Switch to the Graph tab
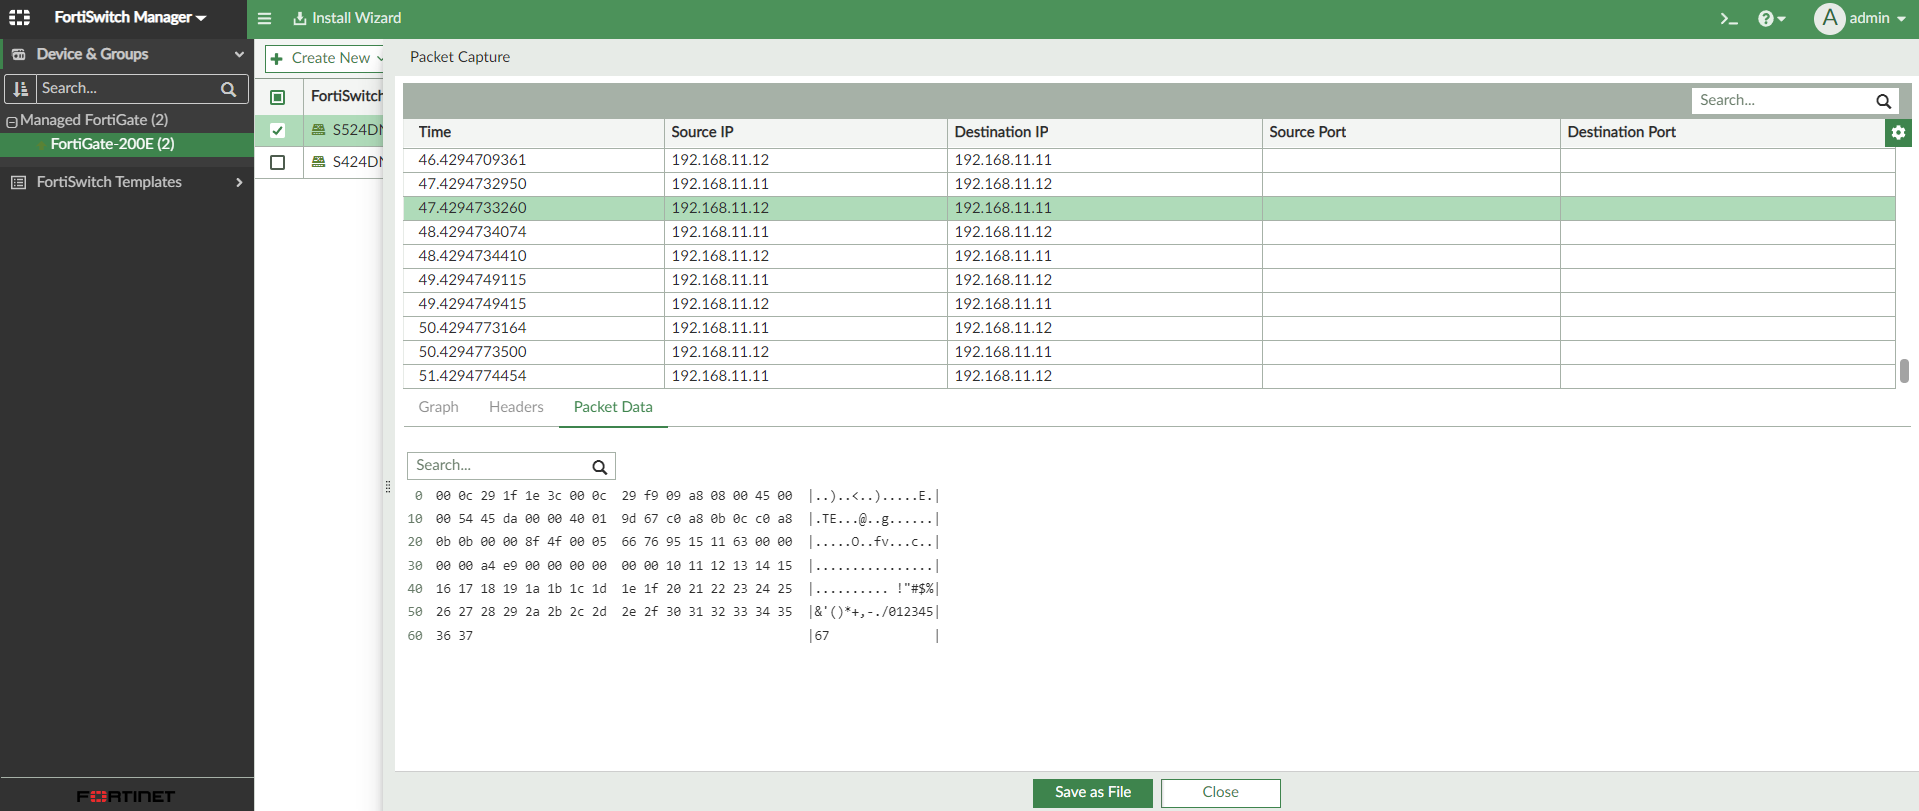1919x811 pixels. pyautogui.click(x=438, y=407)
